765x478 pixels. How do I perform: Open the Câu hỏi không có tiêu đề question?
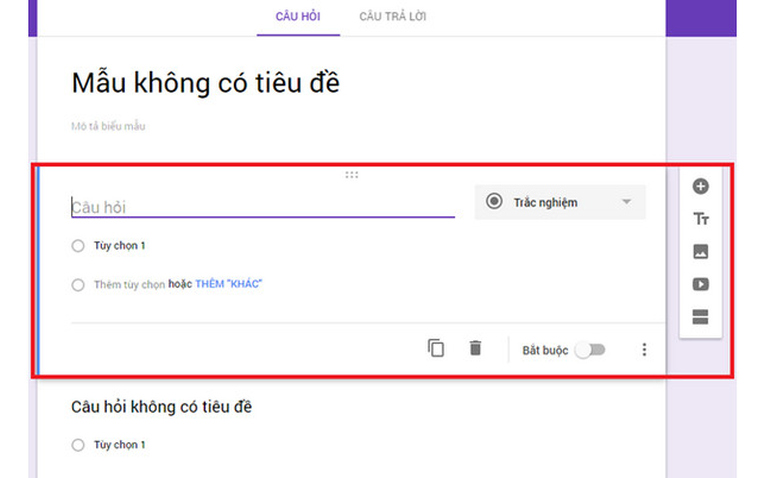(x=161, y=407)
